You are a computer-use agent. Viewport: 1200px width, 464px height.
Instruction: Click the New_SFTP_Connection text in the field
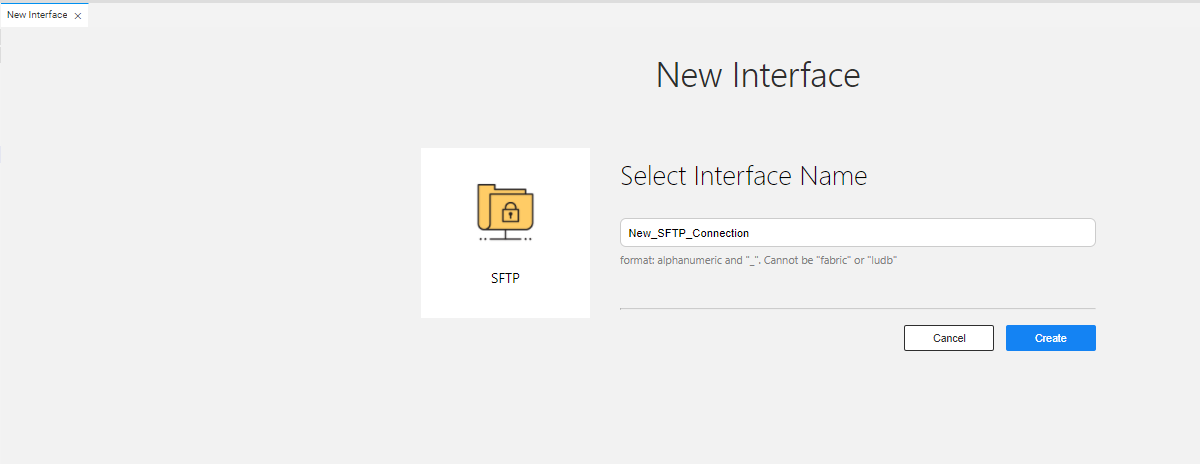[688, 233]
